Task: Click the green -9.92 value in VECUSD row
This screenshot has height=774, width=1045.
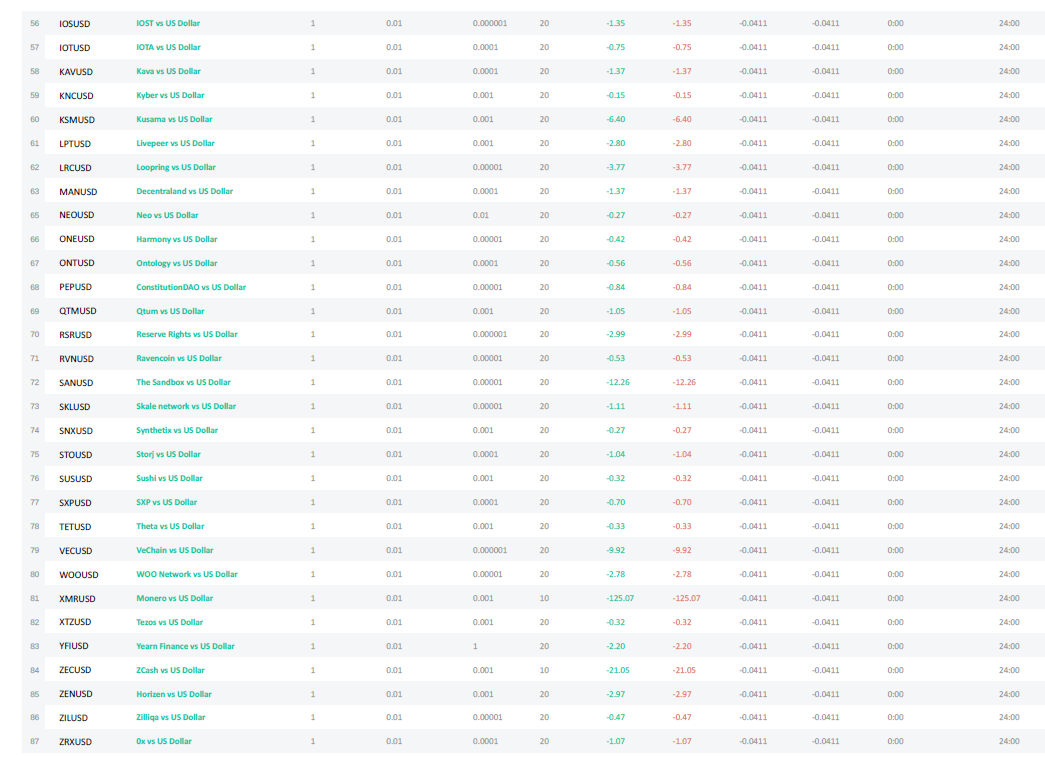Action: [x=616, y=551]
